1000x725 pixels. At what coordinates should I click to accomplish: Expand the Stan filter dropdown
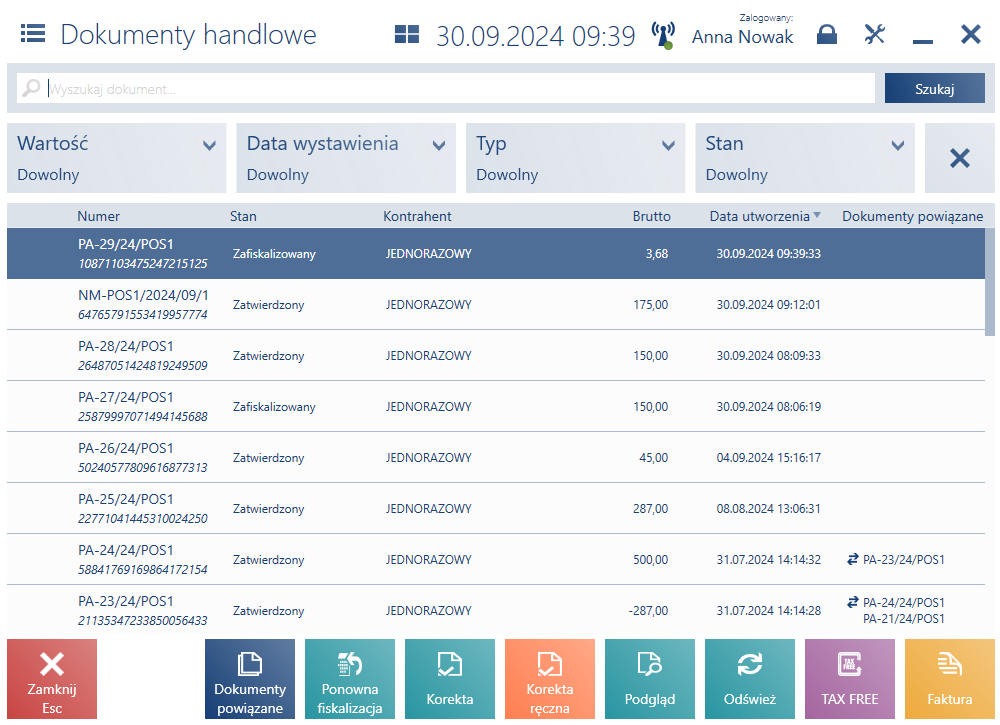[x=805, y=158]
